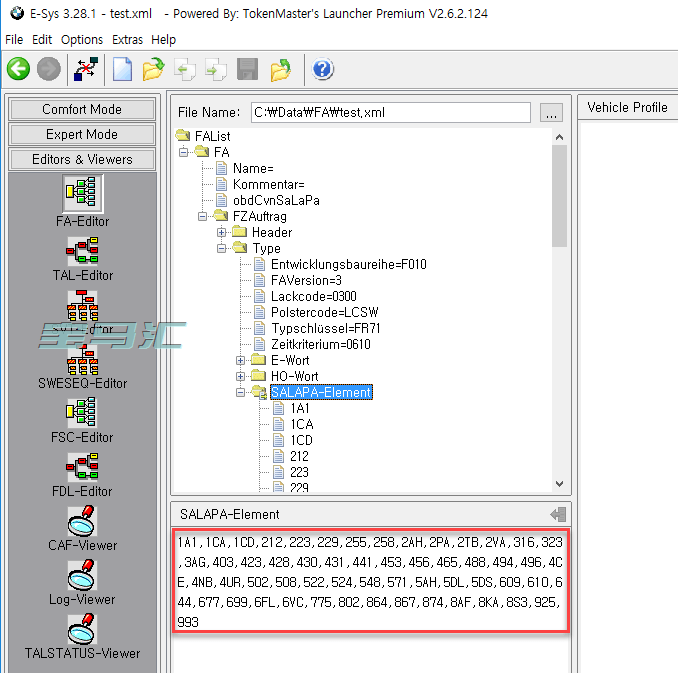Screen dimensions: 678x673
Task: Open the TAL-Editor from the sidebar
Action: click(82, 256)
